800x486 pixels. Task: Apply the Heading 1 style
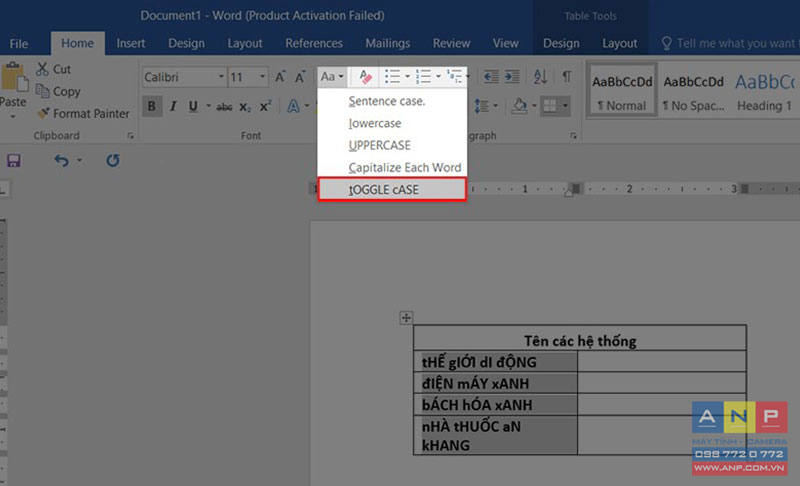(765, 92)
